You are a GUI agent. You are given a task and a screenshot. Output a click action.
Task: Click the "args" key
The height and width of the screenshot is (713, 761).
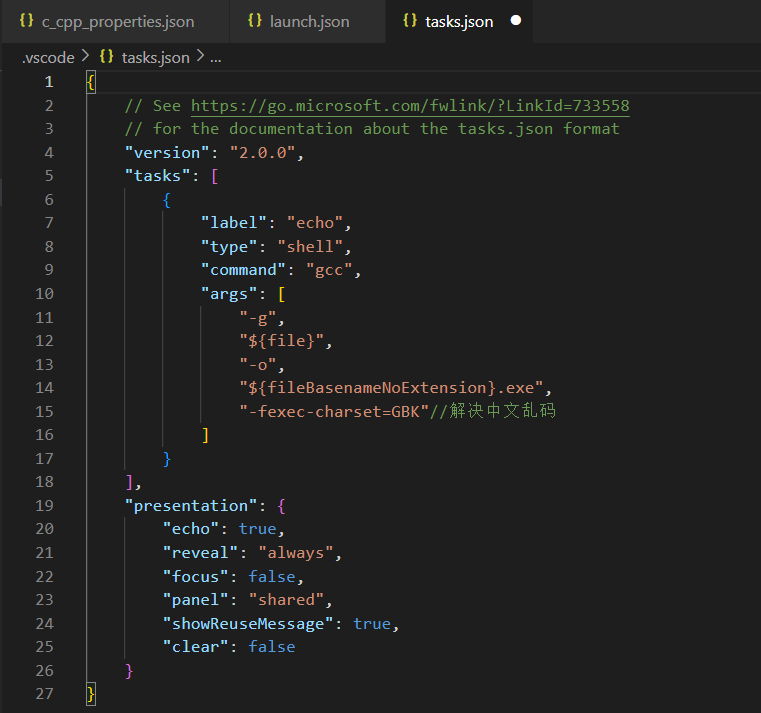click(229, 294)
